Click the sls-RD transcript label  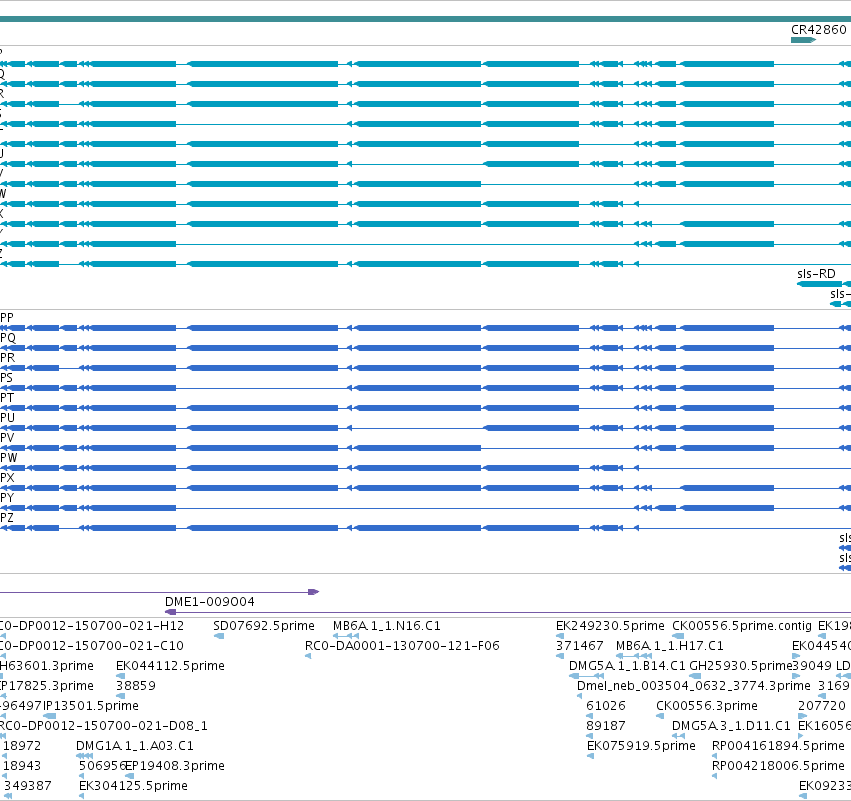point(816,274)
